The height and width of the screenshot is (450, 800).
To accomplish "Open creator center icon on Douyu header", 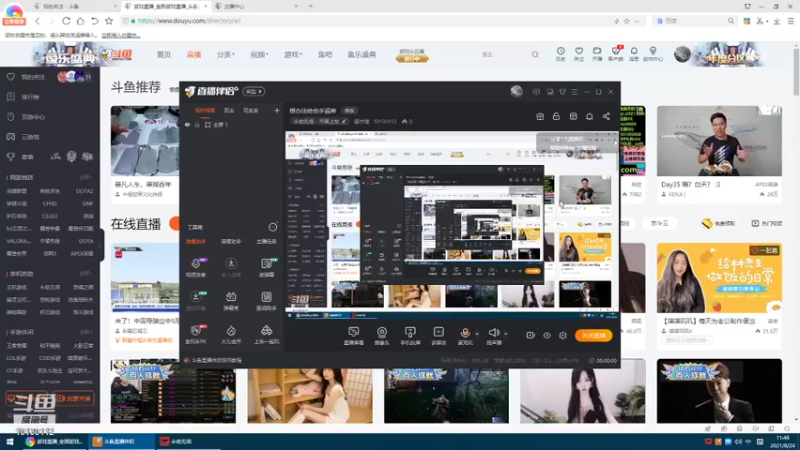I will (x=653, y=54).
